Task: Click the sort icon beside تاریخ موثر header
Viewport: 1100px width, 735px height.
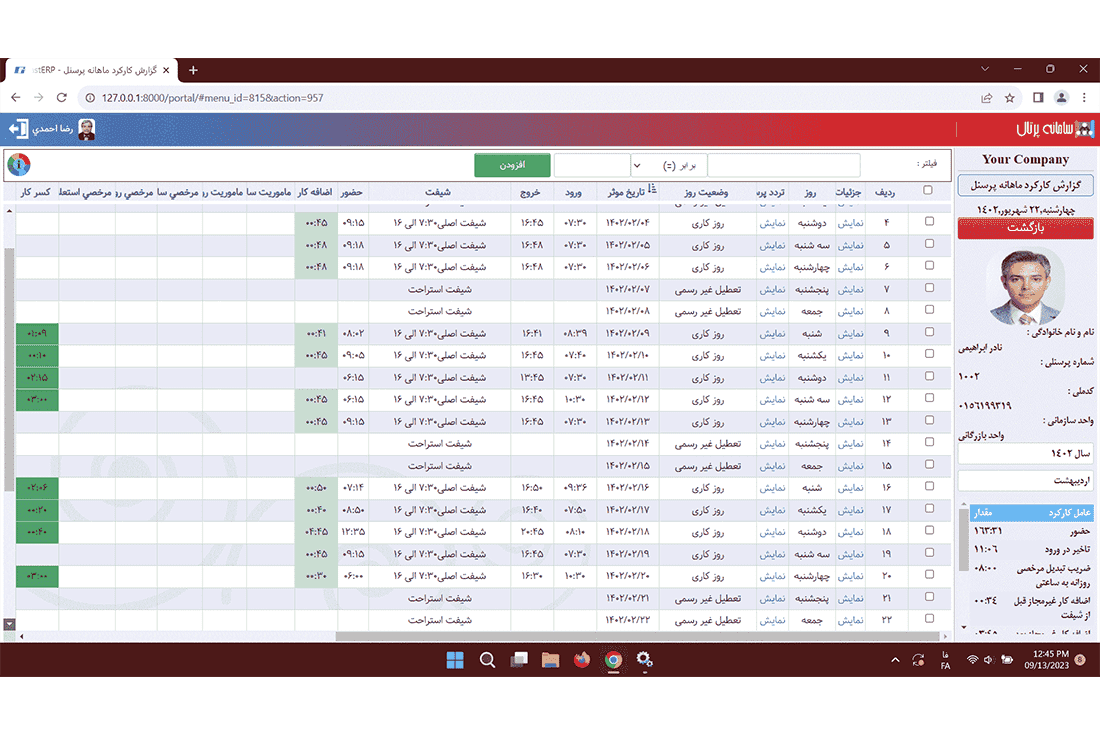Action: click(653, 190)
